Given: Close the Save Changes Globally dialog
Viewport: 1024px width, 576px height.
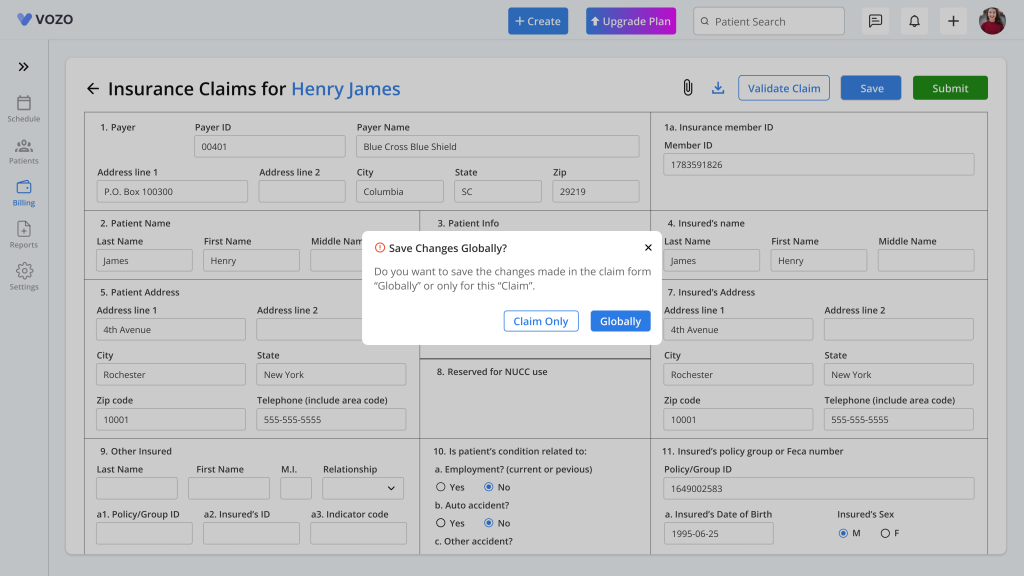Looking at the screenshot, I should 648,248.
